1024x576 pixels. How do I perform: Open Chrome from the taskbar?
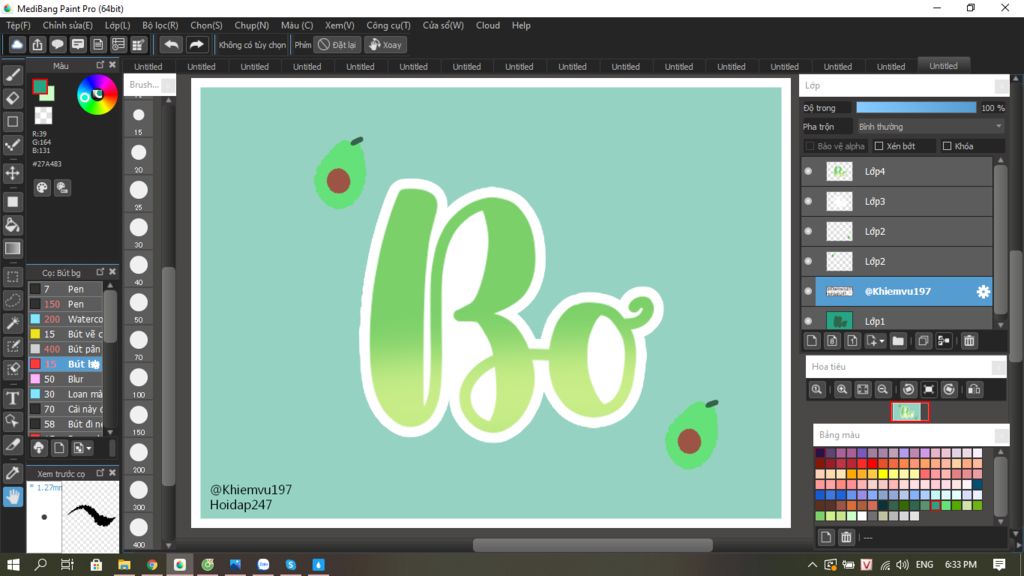[x=152, y=565]
